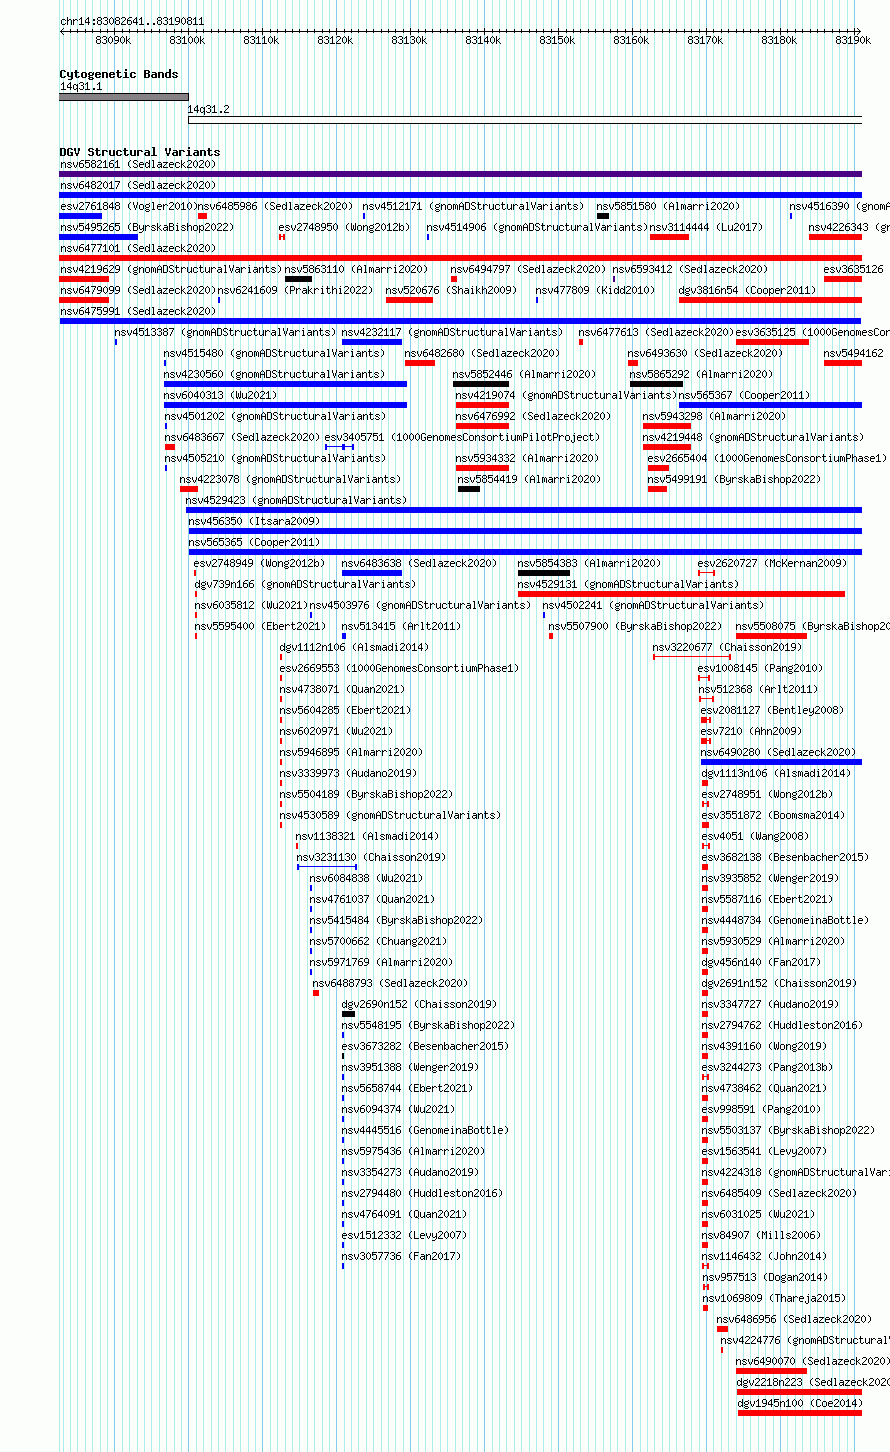Click nsv1146432 (John2014) label

click(x=764, y=1256)
